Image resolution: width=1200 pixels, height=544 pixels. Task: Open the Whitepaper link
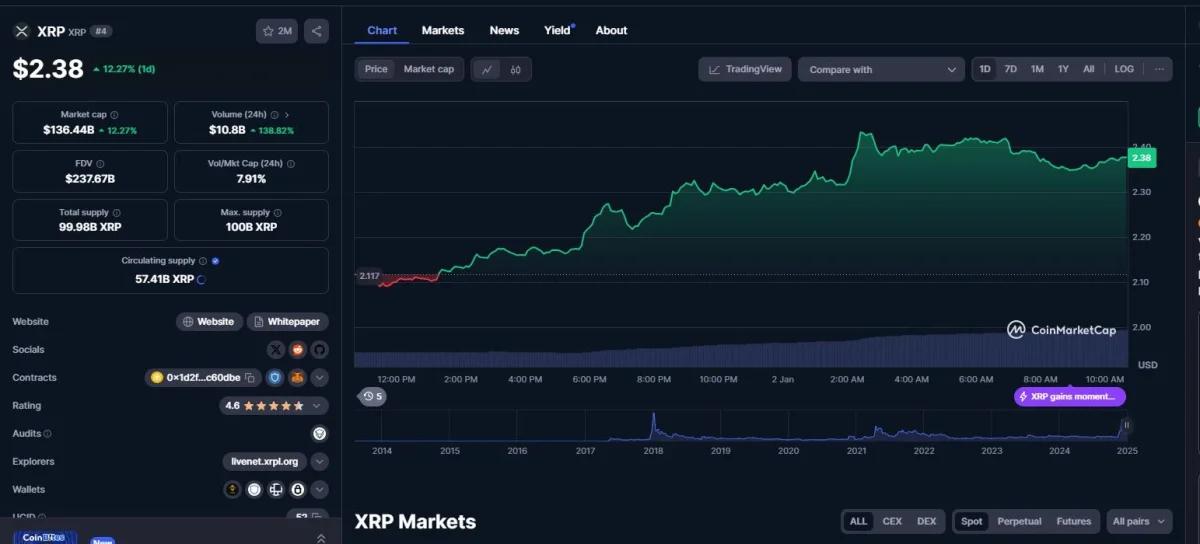point(288,322)
